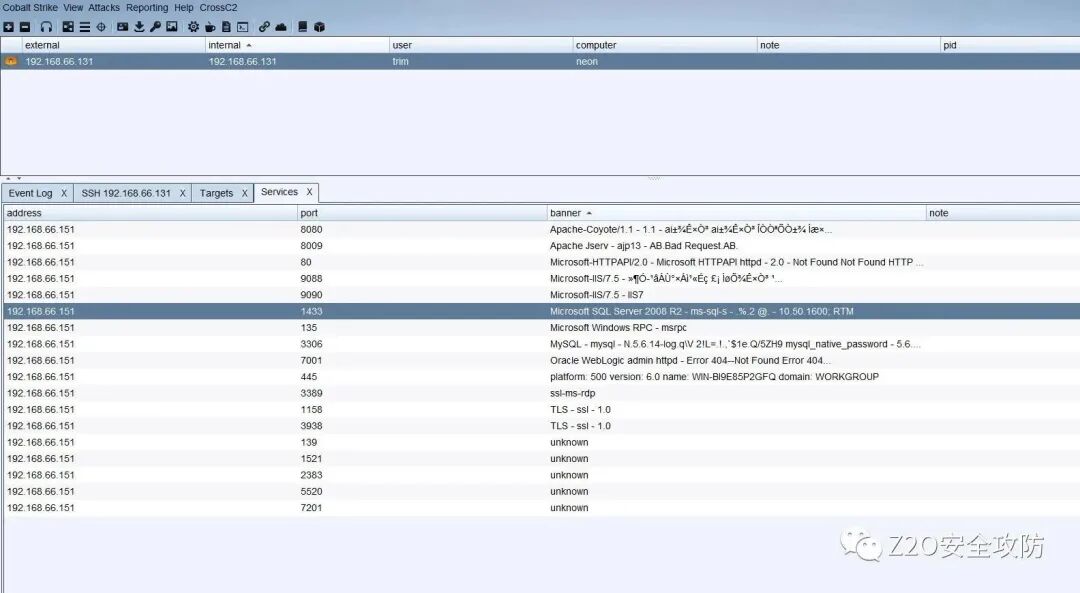
Task: Switch to the SSH 192.168.66.131 tab
Action: click(126, 194)
